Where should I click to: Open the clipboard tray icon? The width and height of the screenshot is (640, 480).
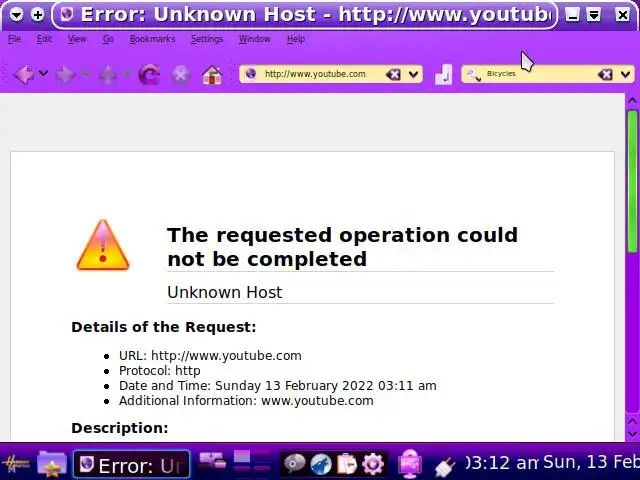pyautogui.click(x=347, y=464)
